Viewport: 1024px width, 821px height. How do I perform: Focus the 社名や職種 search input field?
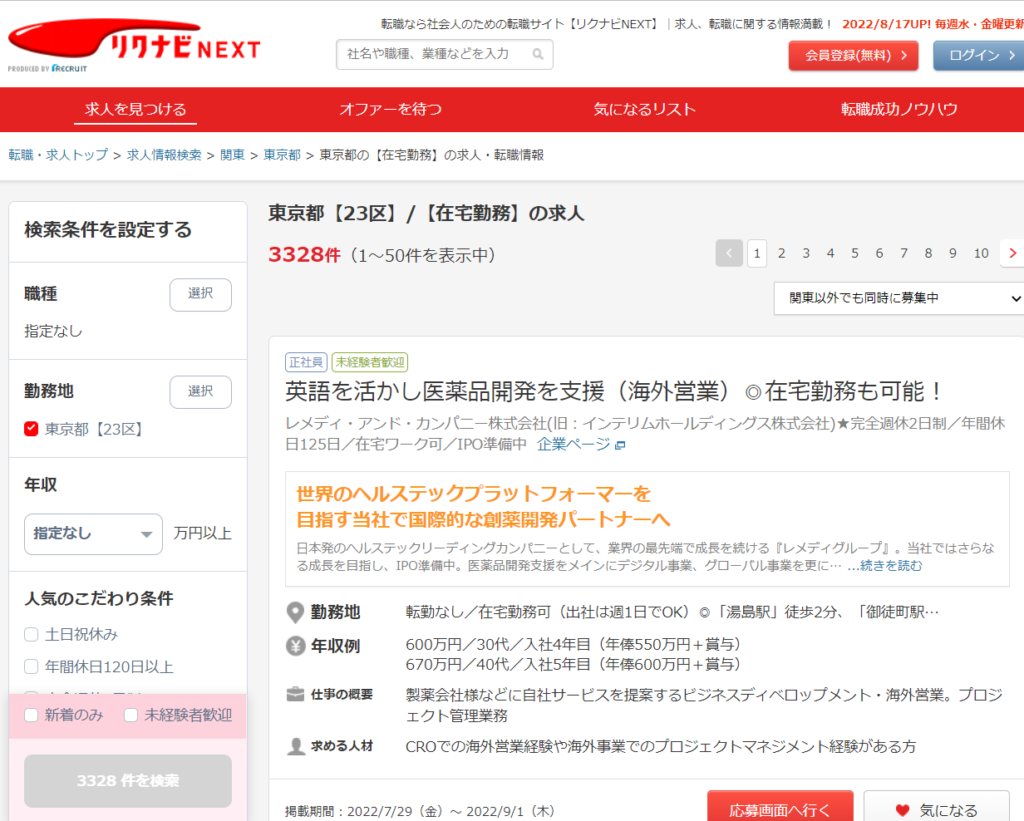(x=445, y=54)
